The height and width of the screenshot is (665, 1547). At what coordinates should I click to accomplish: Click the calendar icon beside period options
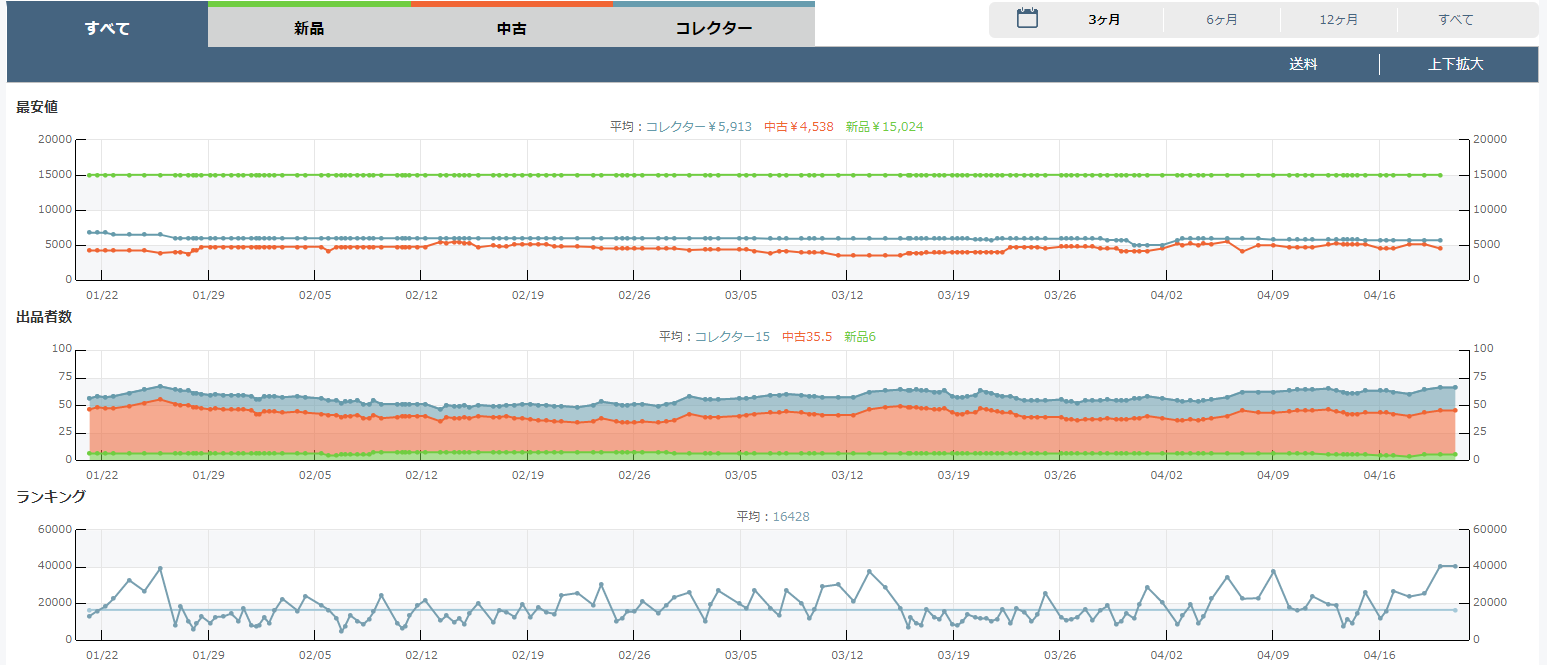point(1027,19)
